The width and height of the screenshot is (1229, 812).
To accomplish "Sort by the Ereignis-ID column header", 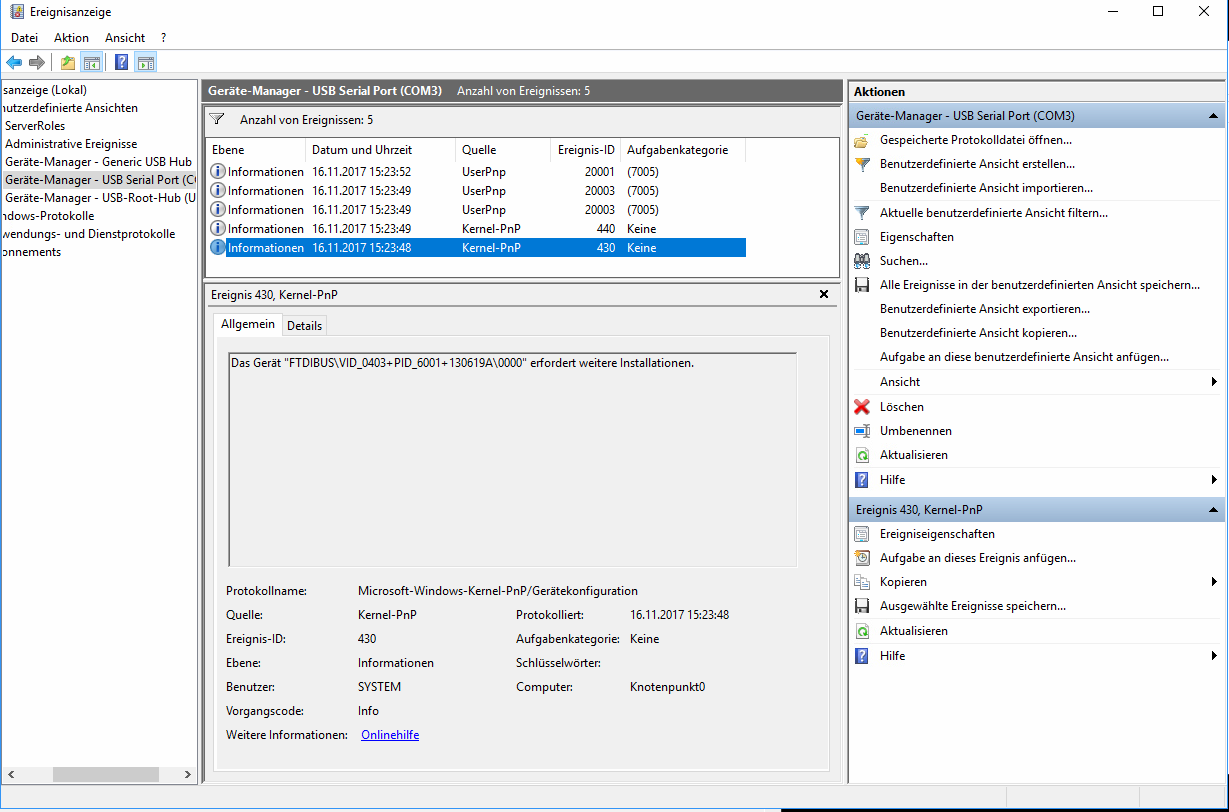I will (586, 150).
